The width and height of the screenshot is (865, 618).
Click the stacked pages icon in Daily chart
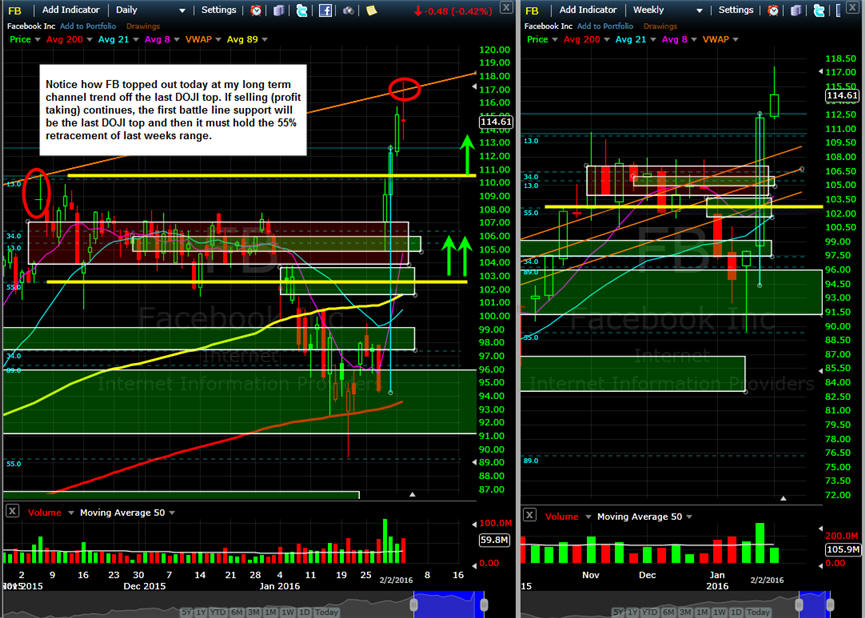pos(279,10)
